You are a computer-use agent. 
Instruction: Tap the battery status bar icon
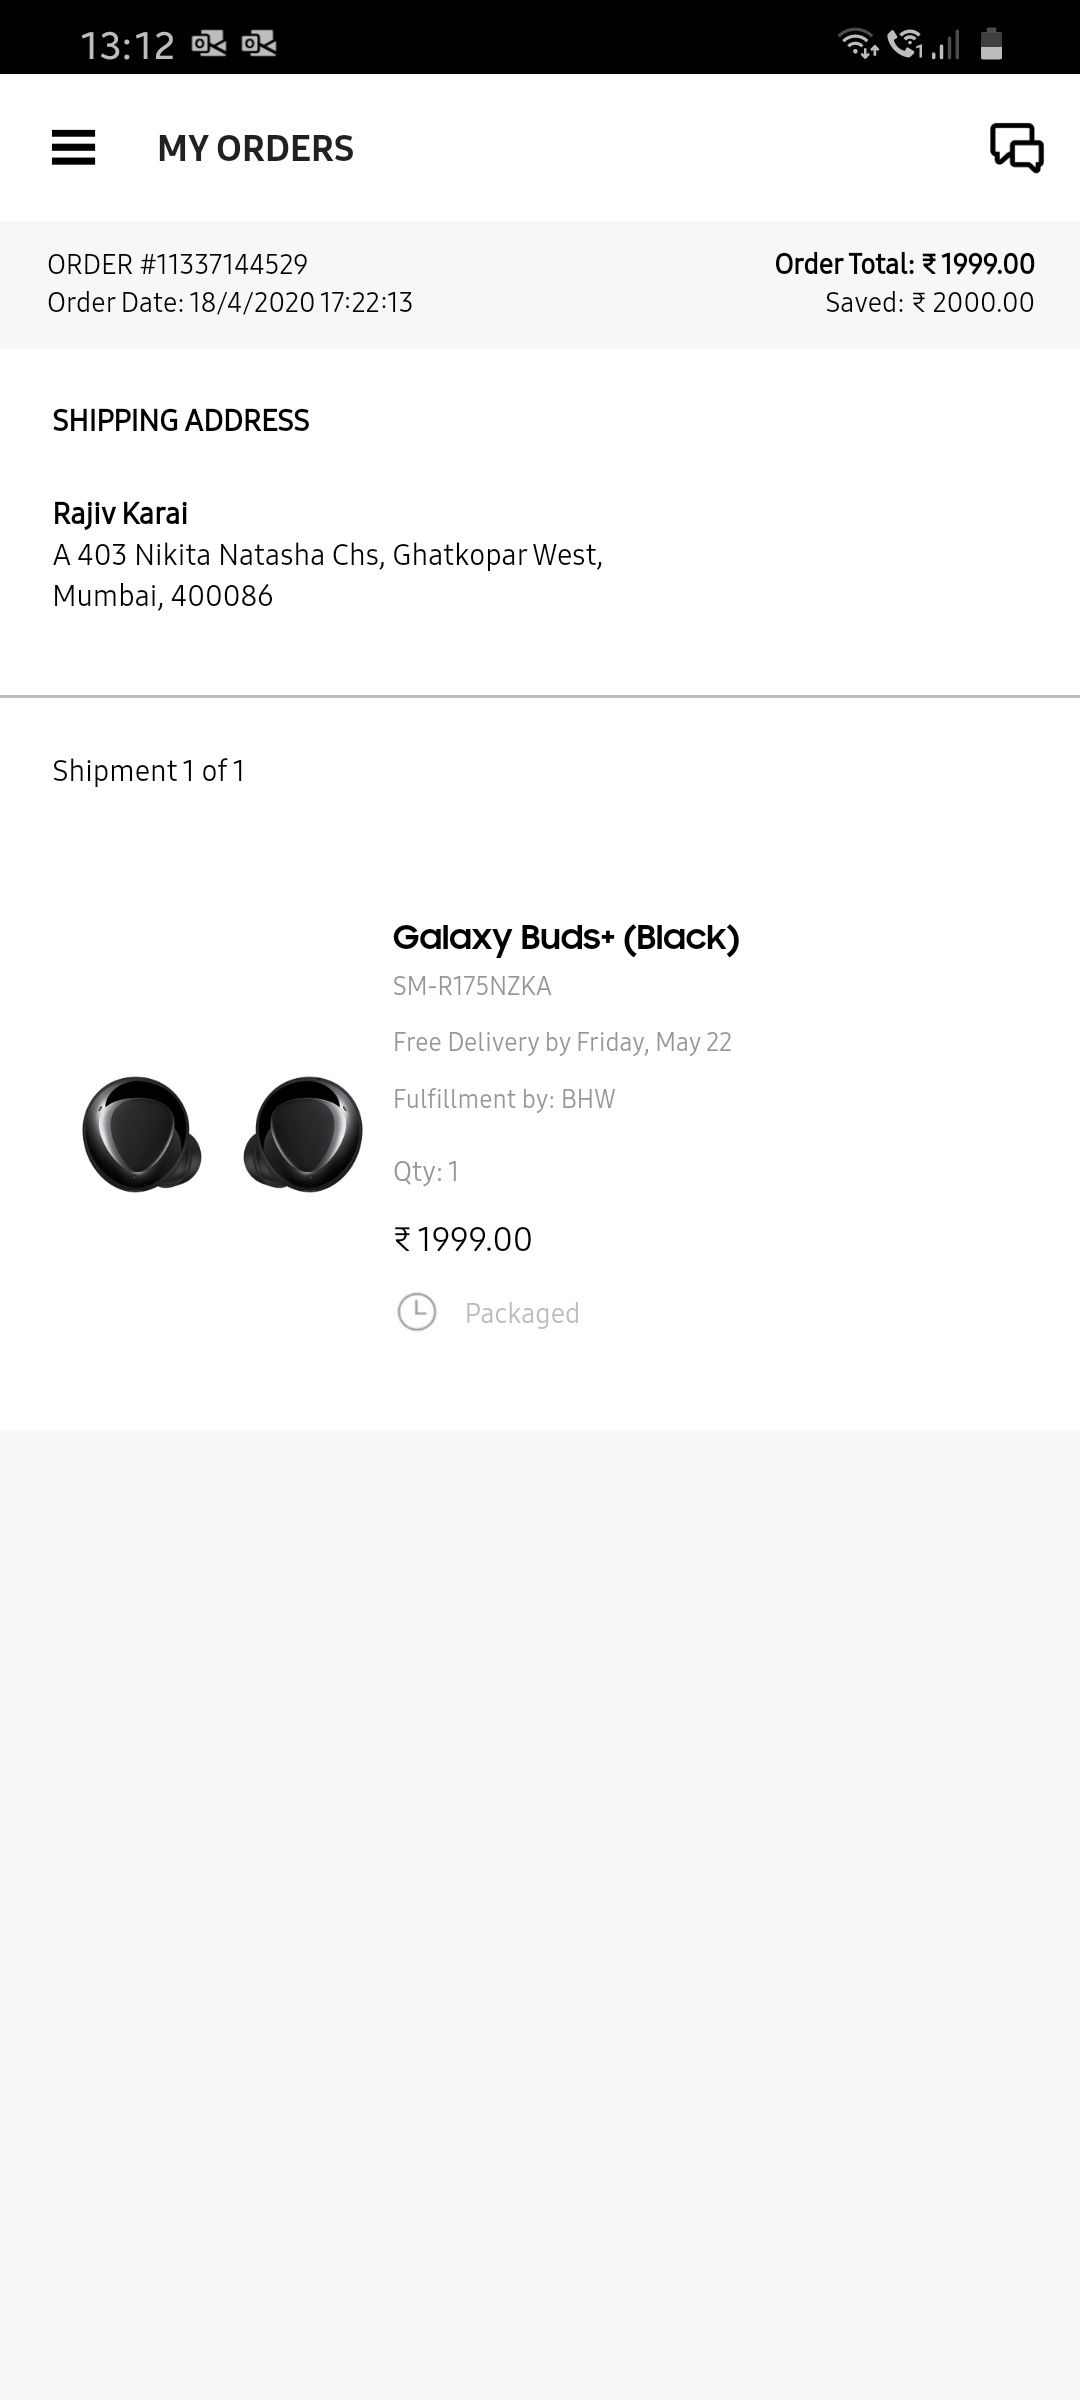click(991, 44)
